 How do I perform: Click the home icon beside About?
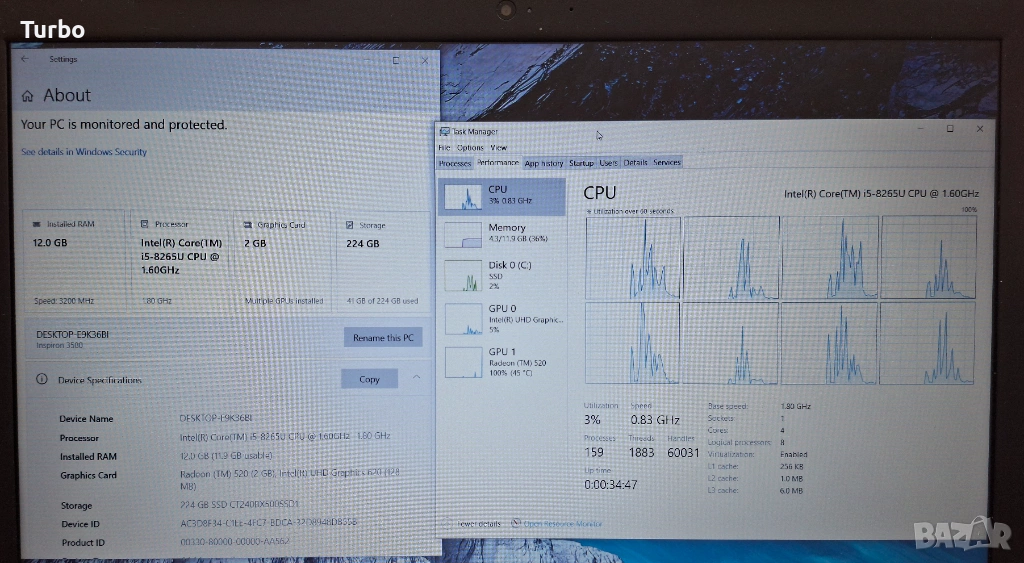point(28,96)
